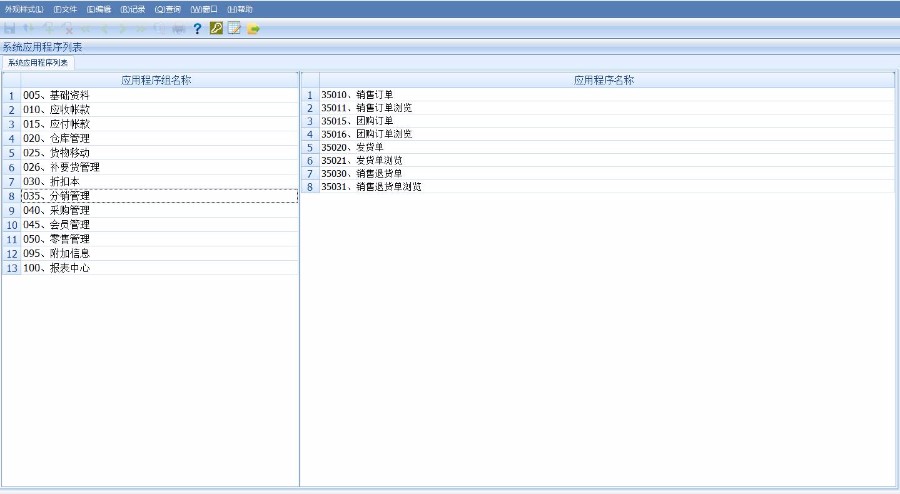Open the 35020、发货单 application
900x494 pixels.
[607, 147]
